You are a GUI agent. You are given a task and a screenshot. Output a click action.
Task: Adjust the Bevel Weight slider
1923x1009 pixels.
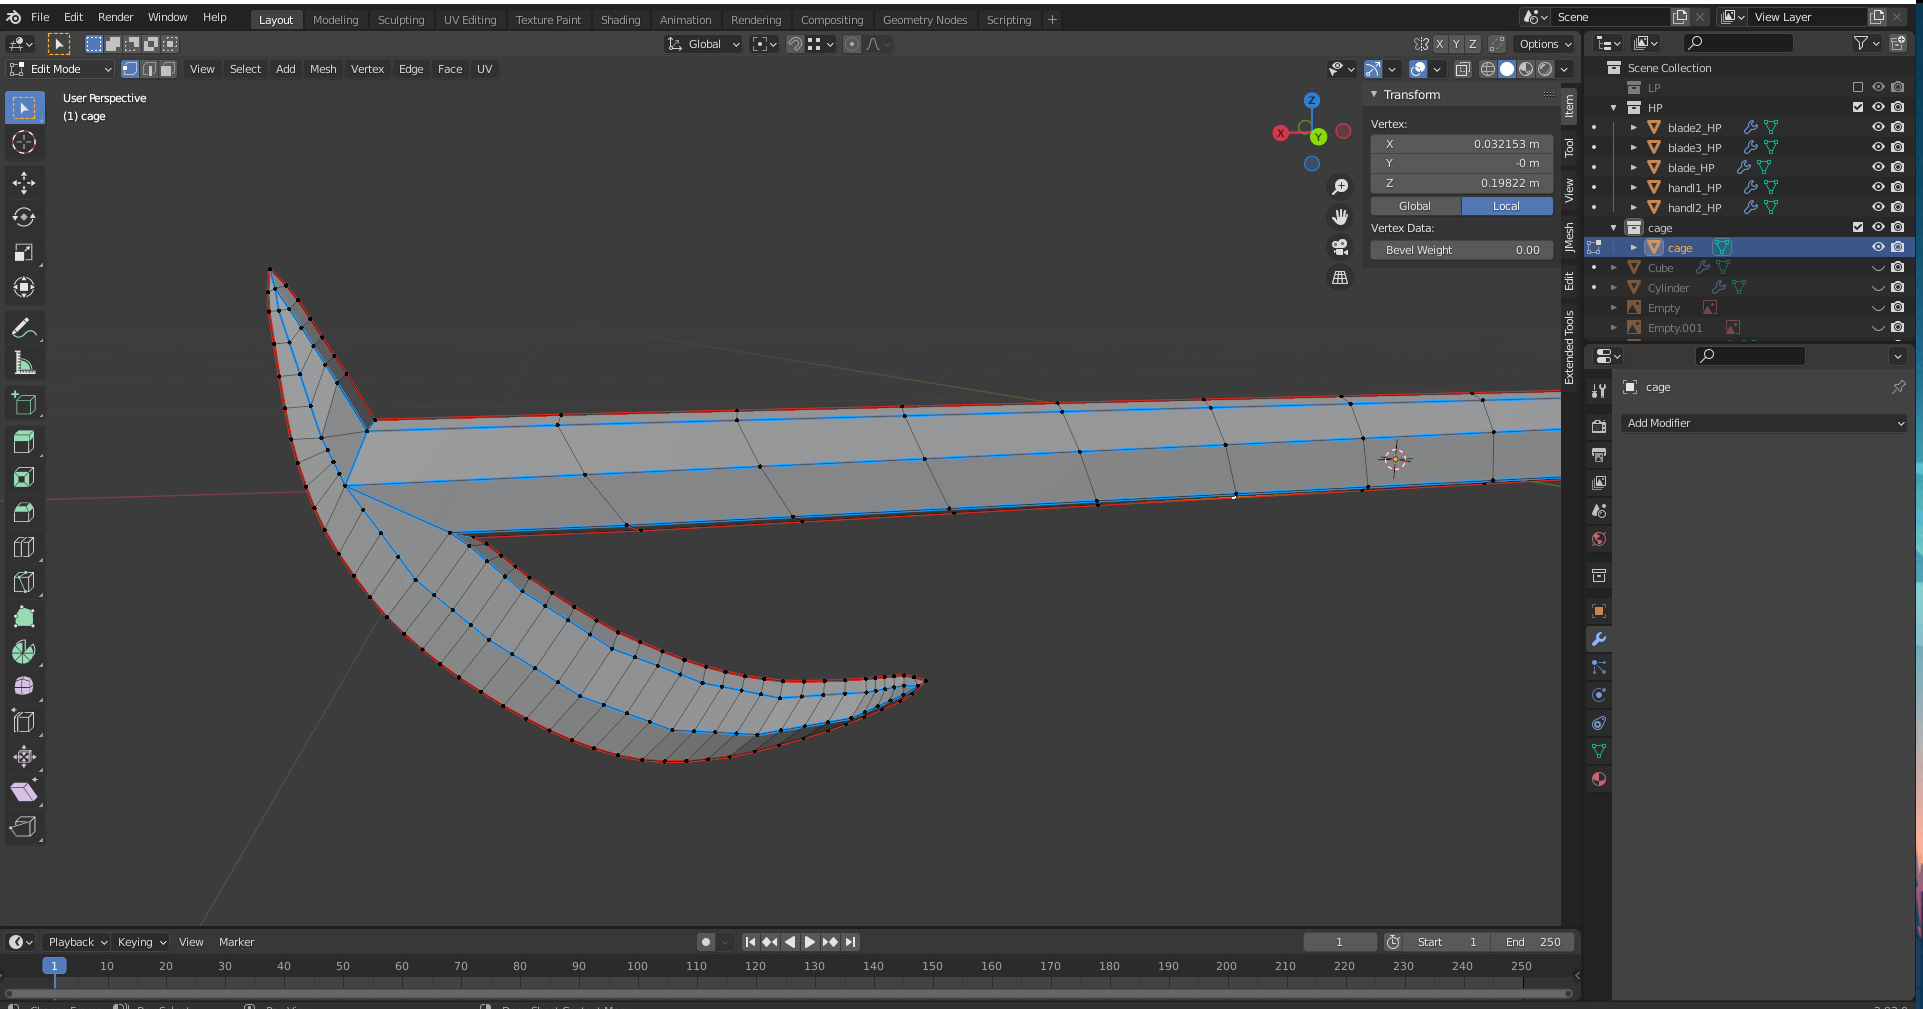pyautogui.click(x=1462, y=250)
